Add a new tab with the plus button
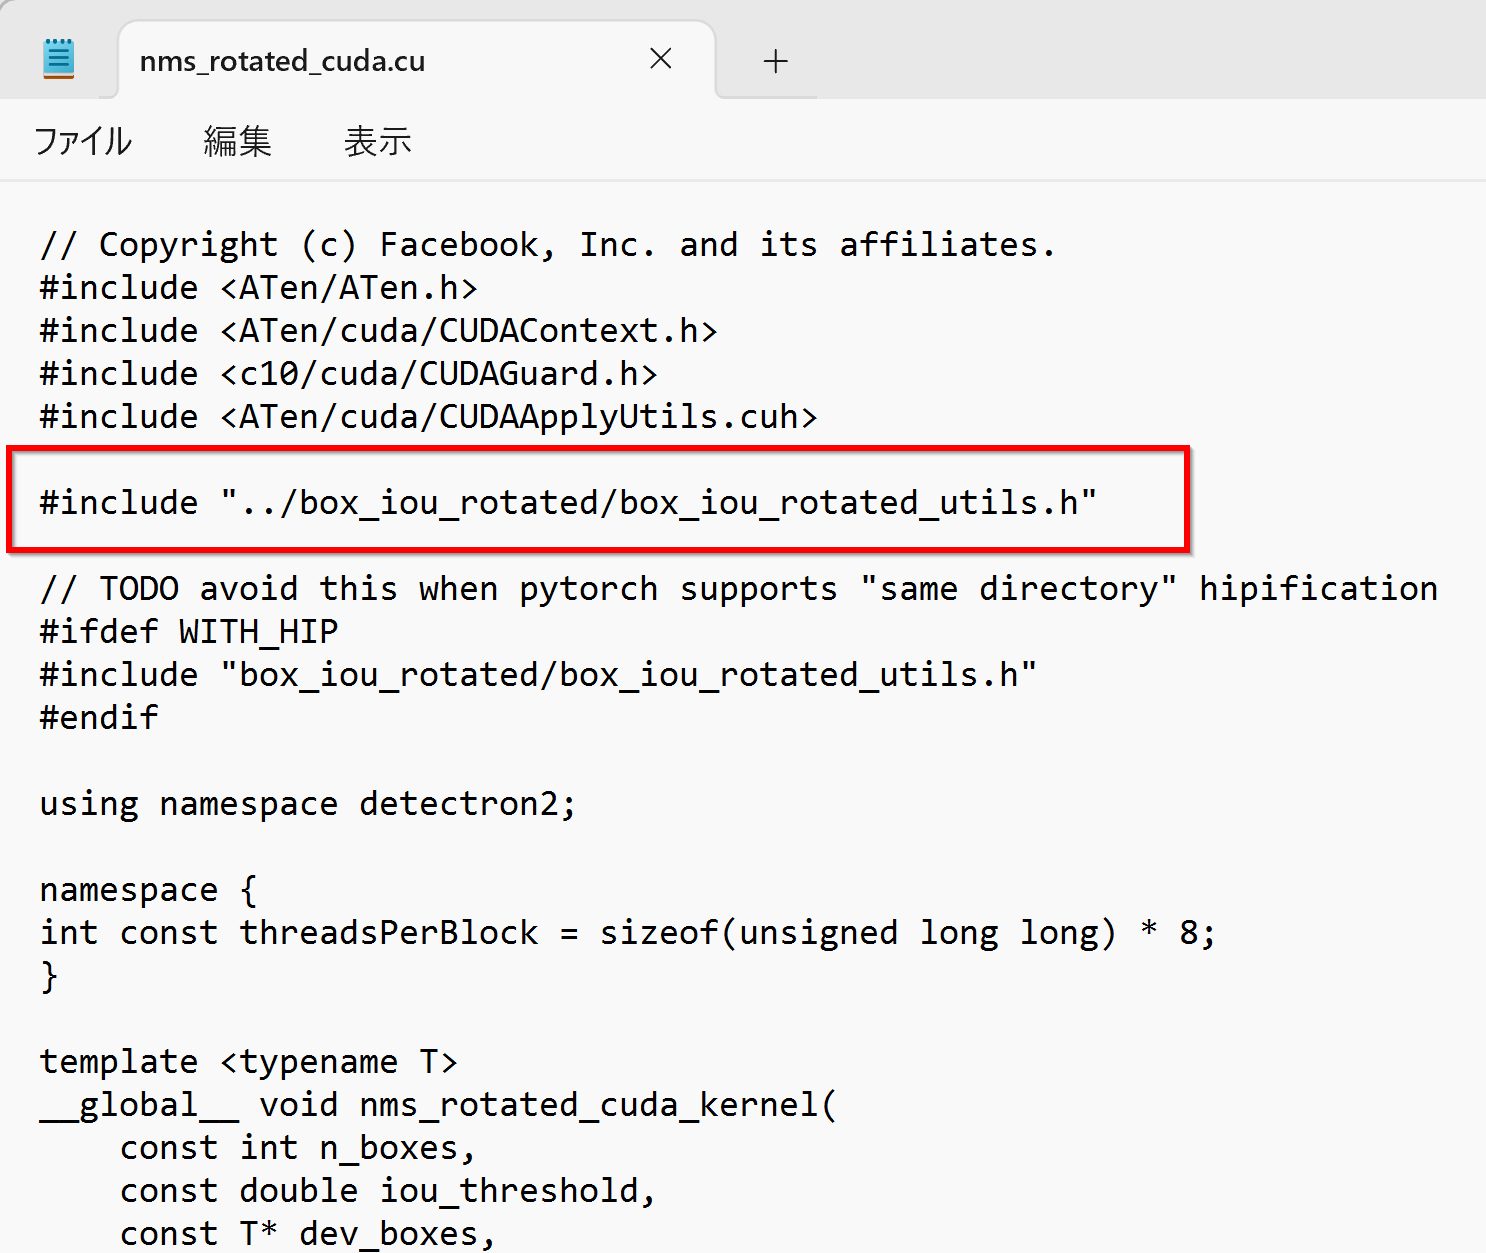 tap(775, 61)
